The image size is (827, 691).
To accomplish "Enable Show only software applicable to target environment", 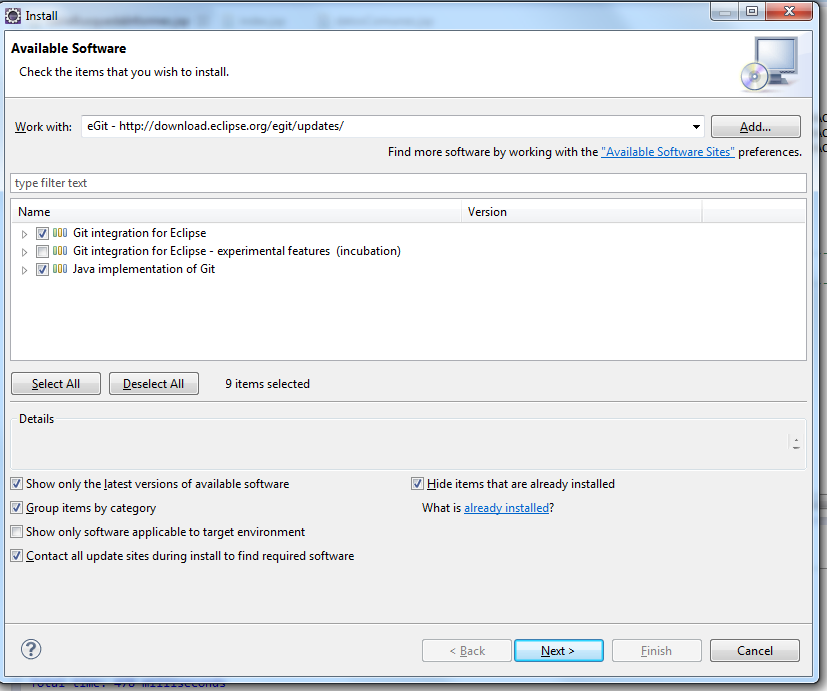I will 17,532.
